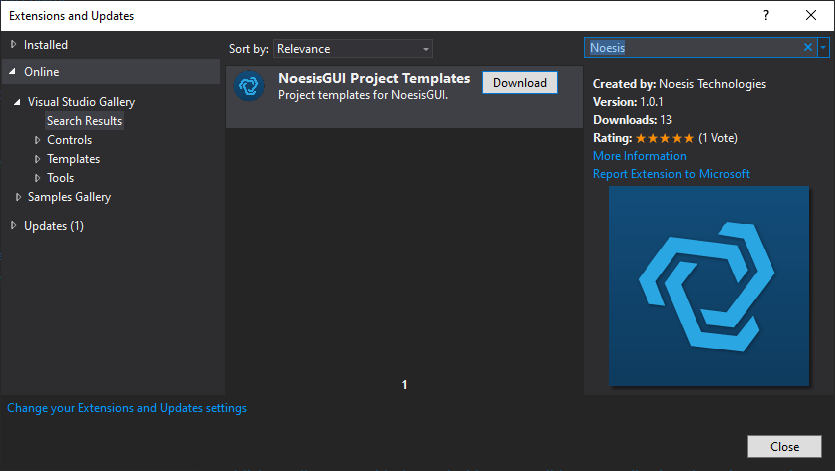The height and width of the screenshot is (471, 835).
Task: Clear the search box with the X icon
Action: click(807, 48)
